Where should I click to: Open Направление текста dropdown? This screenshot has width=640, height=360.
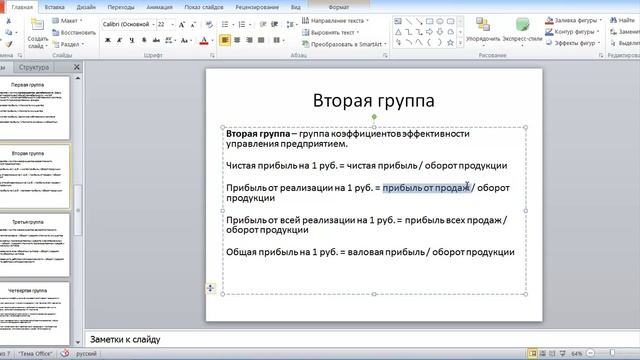point(335,20)
